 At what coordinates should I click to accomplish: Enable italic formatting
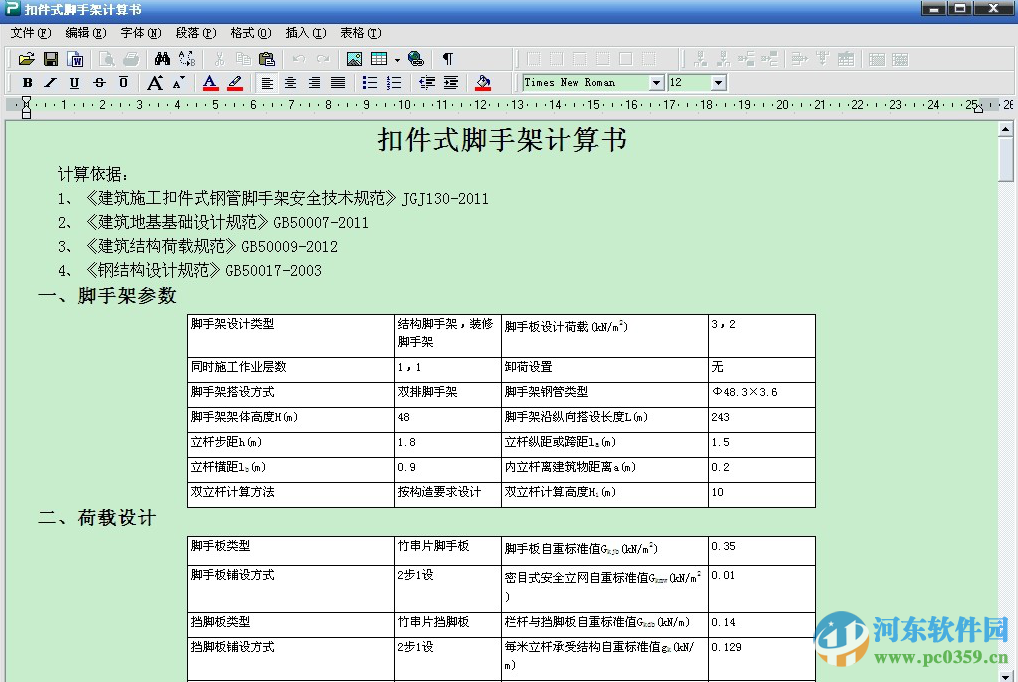[50, 82]
